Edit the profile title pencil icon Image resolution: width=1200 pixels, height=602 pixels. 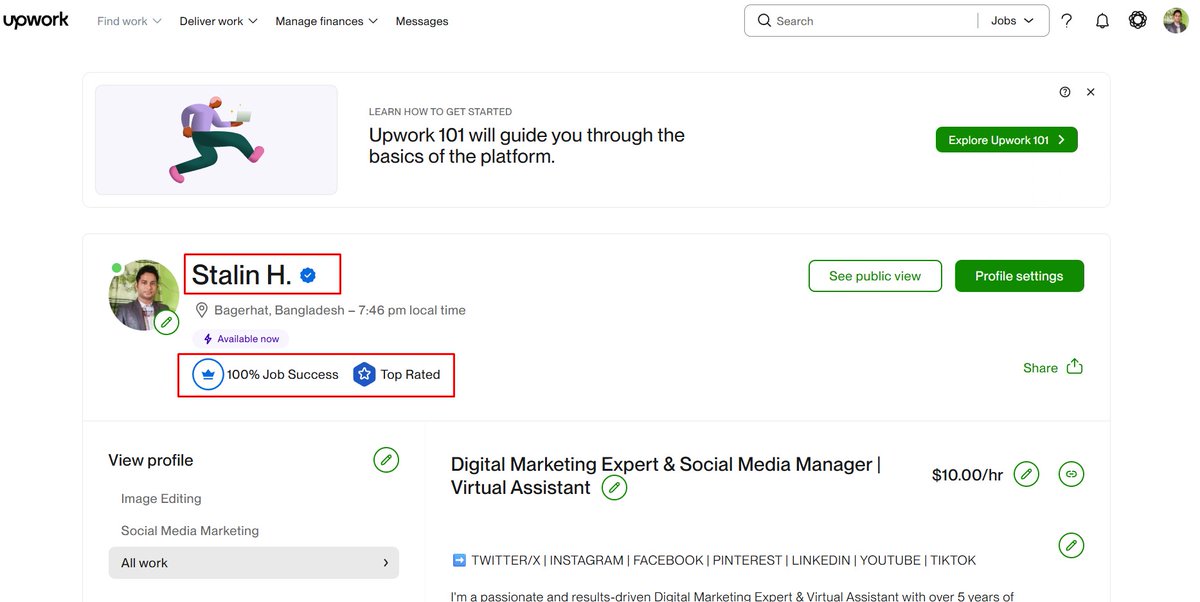point(614,488)
